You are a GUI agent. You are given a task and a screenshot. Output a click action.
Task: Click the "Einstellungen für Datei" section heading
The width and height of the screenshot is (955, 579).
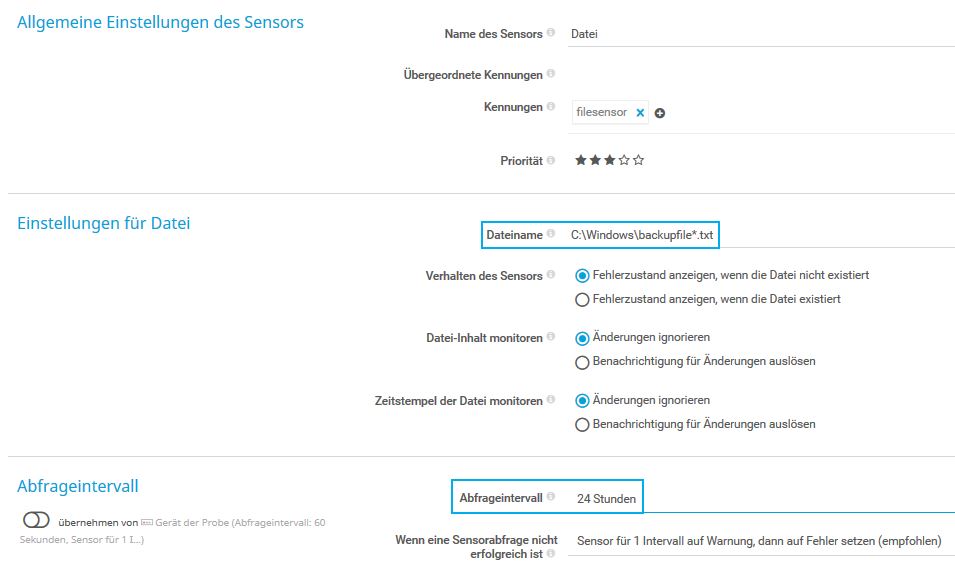click(x=103, y=222)
